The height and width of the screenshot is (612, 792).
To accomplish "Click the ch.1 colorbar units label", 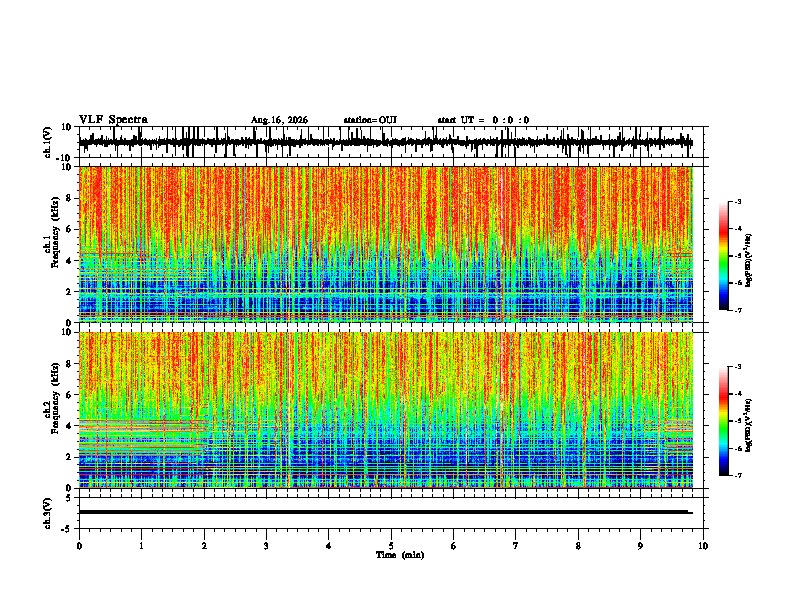I will click(x=748, y=261).
